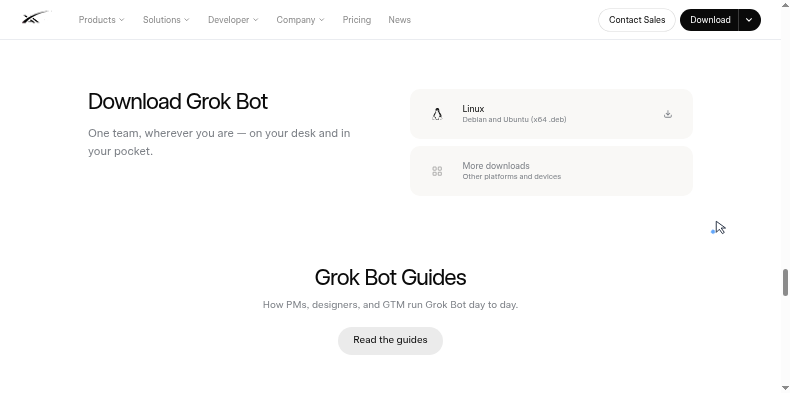Open the Products dropdown menu
Viewport: 790px width, 393px height.
tap(101, 20)
